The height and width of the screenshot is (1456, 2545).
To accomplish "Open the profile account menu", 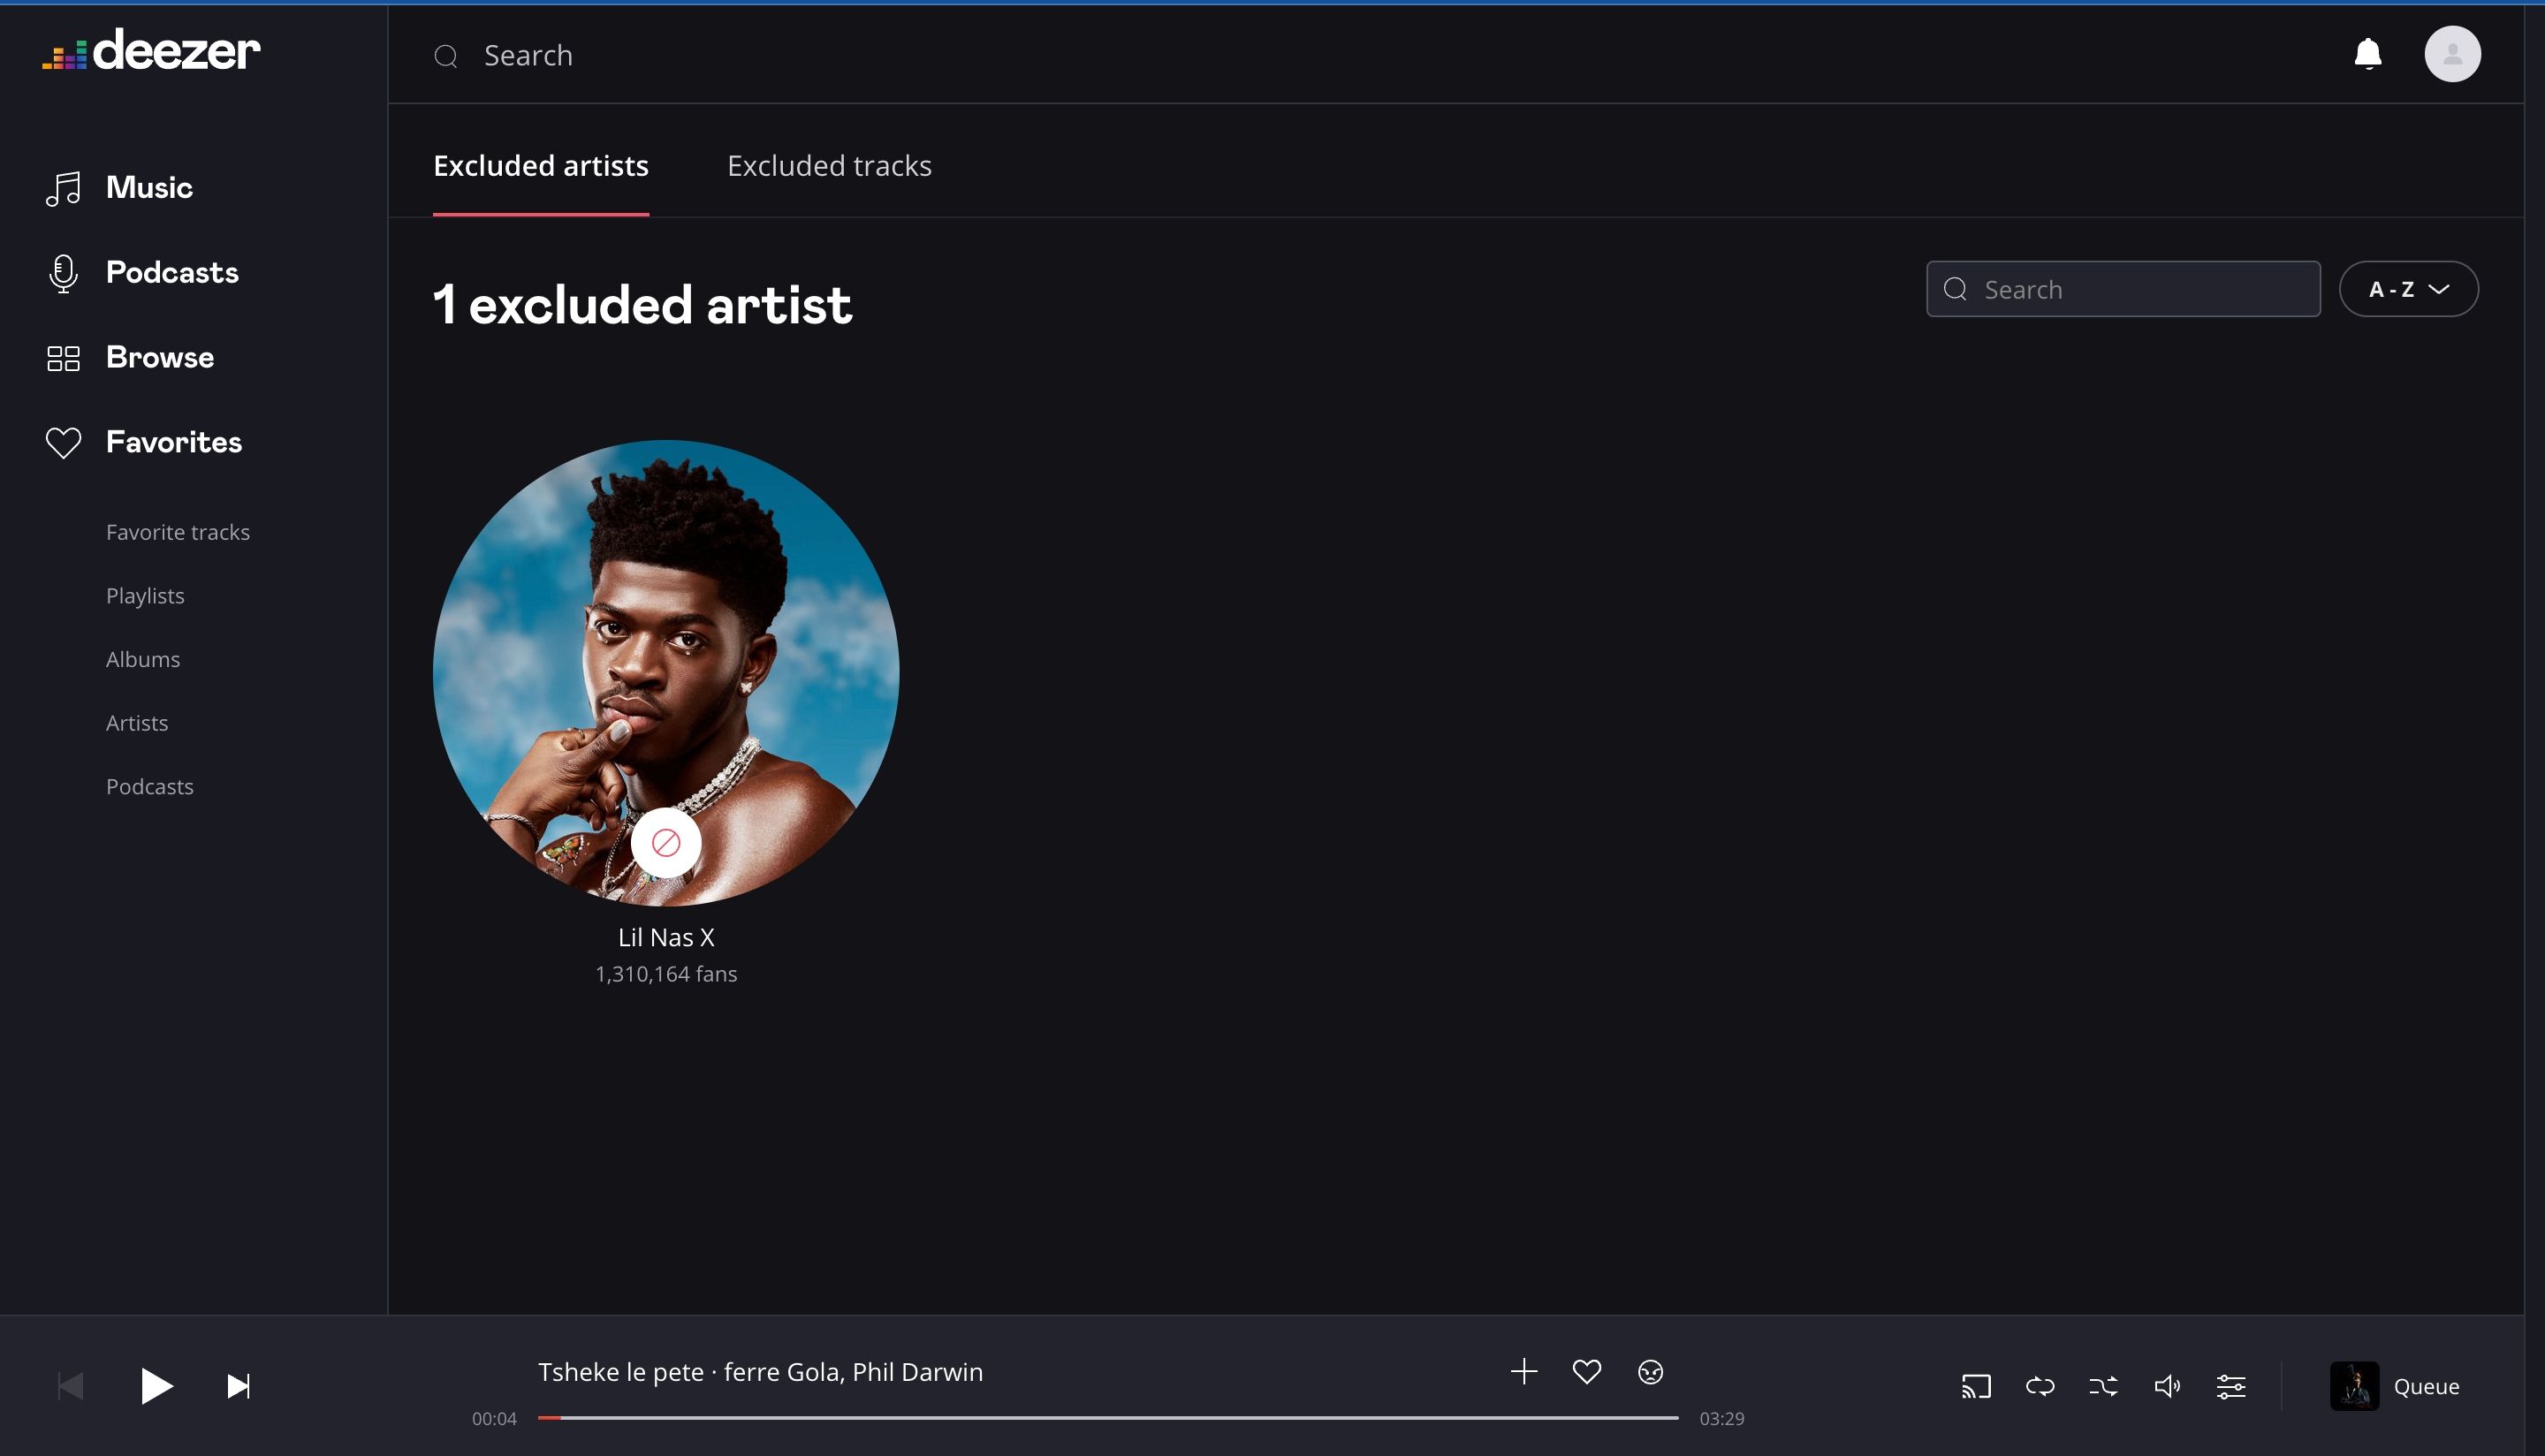I will click(x=2453, y=54).
